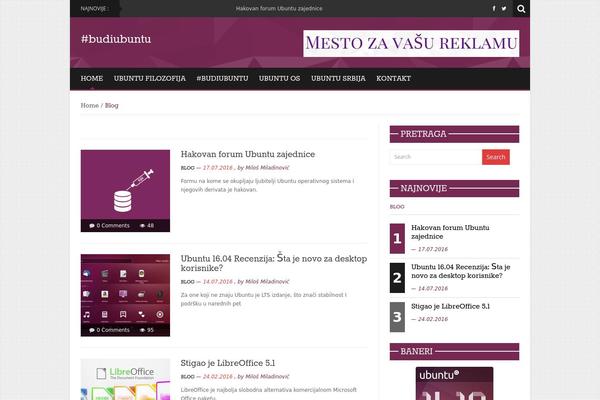Click BLOG category tag under Hakovan forum article

pos(188,168)
